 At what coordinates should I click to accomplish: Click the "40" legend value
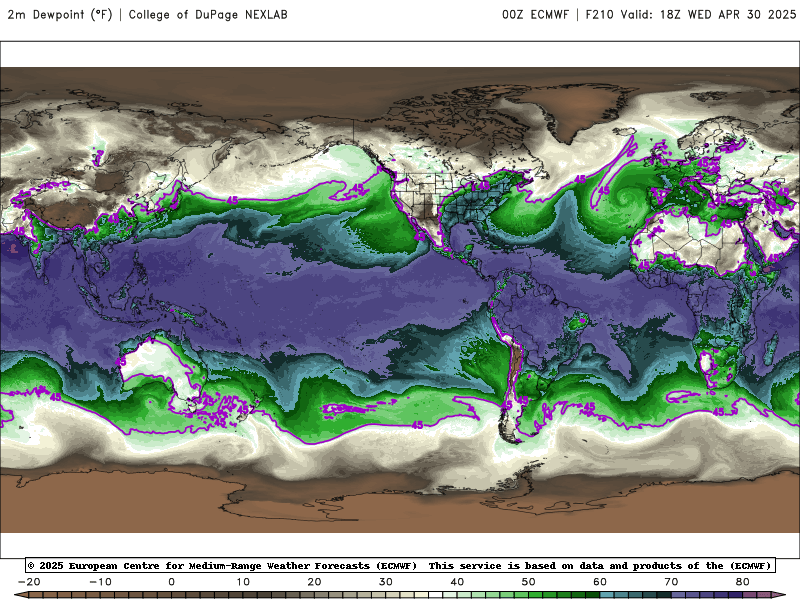(457, 582)
